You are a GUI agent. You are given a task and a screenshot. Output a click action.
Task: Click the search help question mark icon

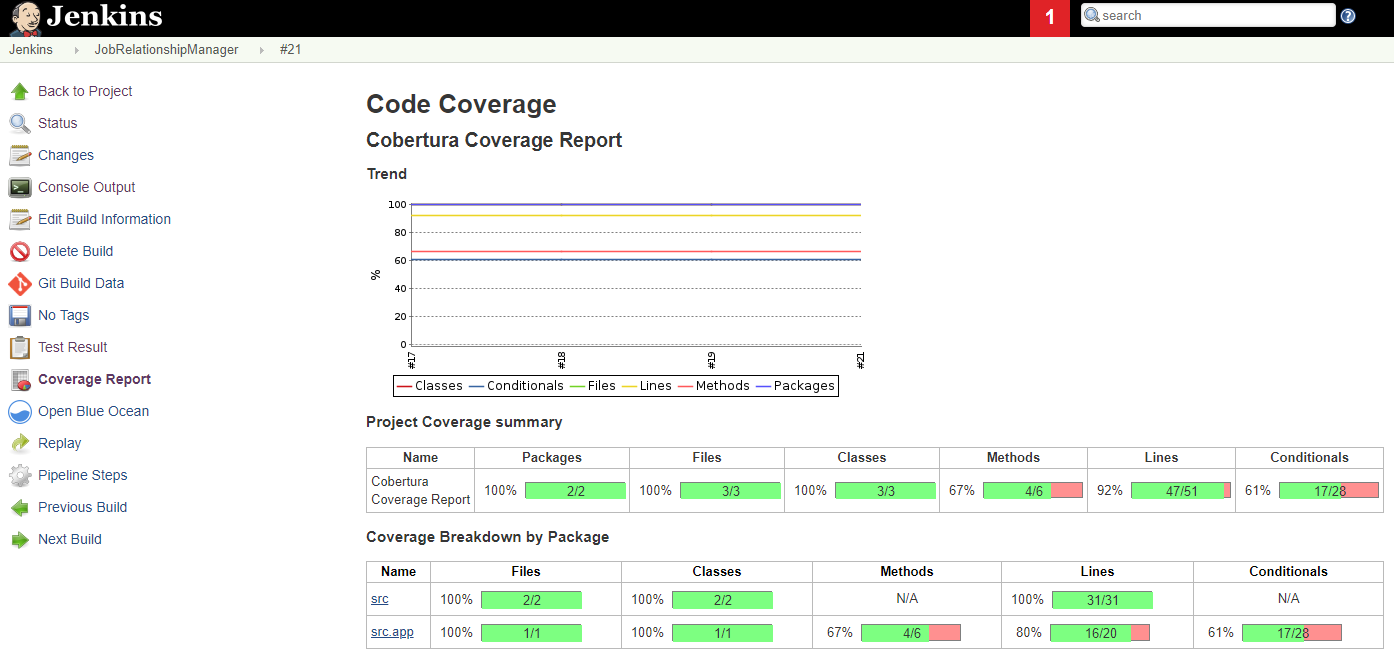click(1348, 16)
